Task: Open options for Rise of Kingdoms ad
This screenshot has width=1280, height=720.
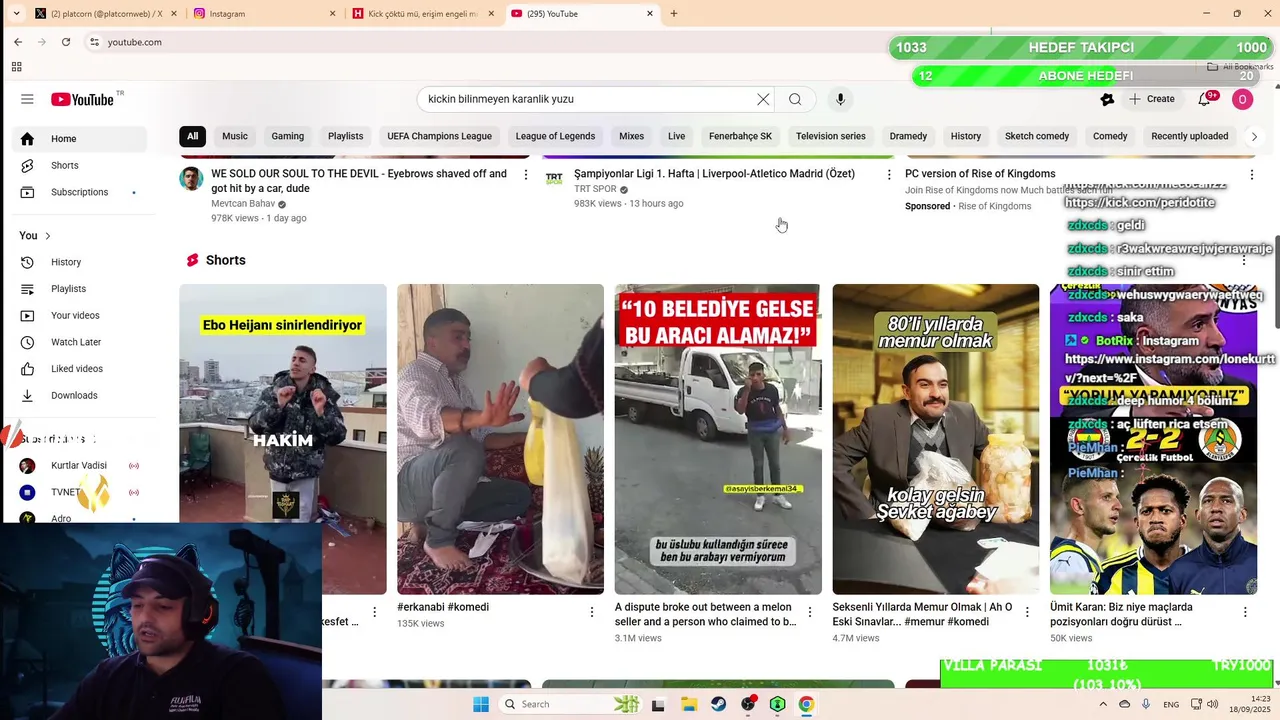Action: click(x=1251, y=175)
